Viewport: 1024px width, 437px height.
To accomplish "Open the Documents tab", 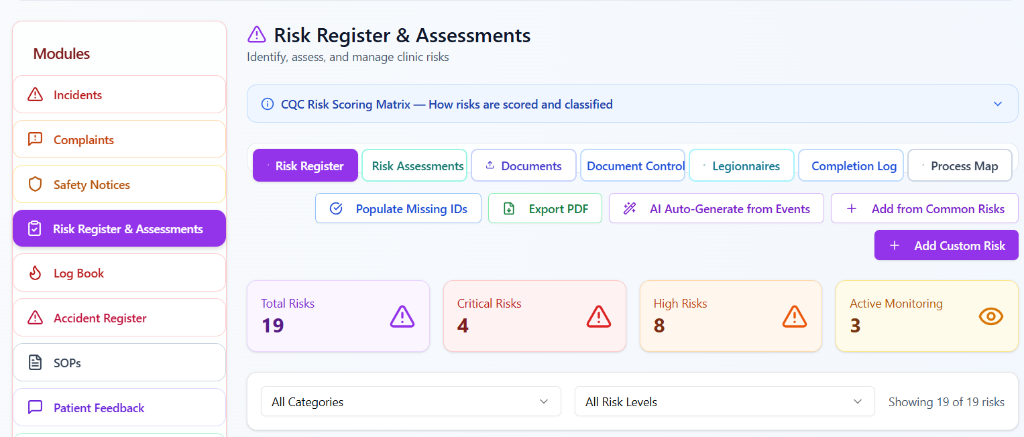I will click(x=524, y=165).
